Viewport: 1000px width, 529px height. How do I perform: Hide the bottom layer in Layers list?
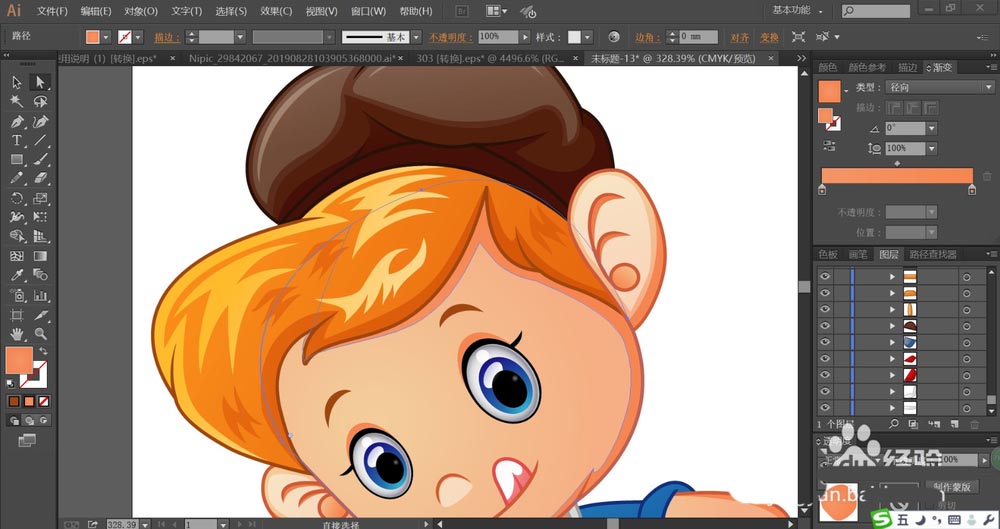(x=825, y=408)
